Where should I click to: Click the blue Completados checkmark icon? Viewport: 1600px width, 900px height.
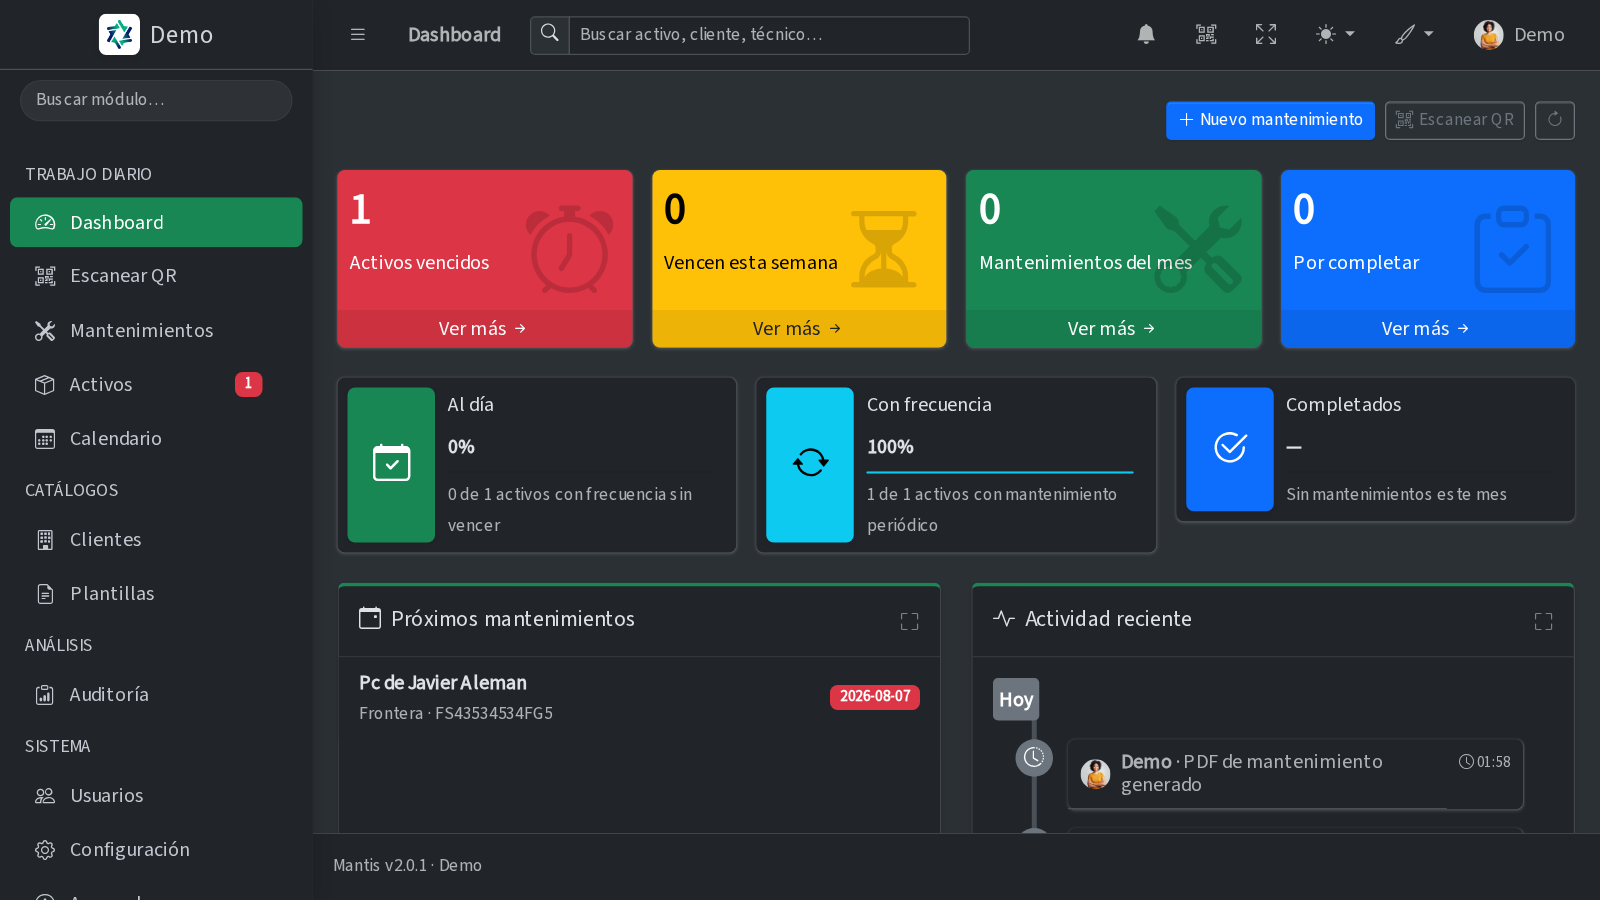pos(1230,449)
